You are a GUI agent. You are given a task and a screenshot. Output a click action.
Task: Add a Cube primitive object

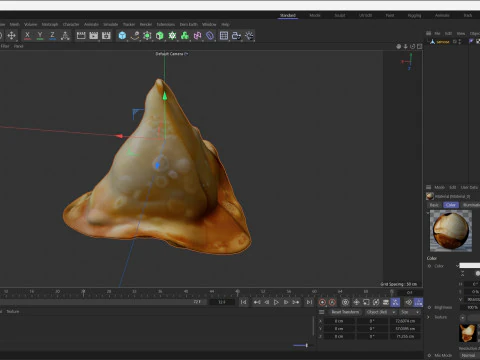(x=122, y=36)
